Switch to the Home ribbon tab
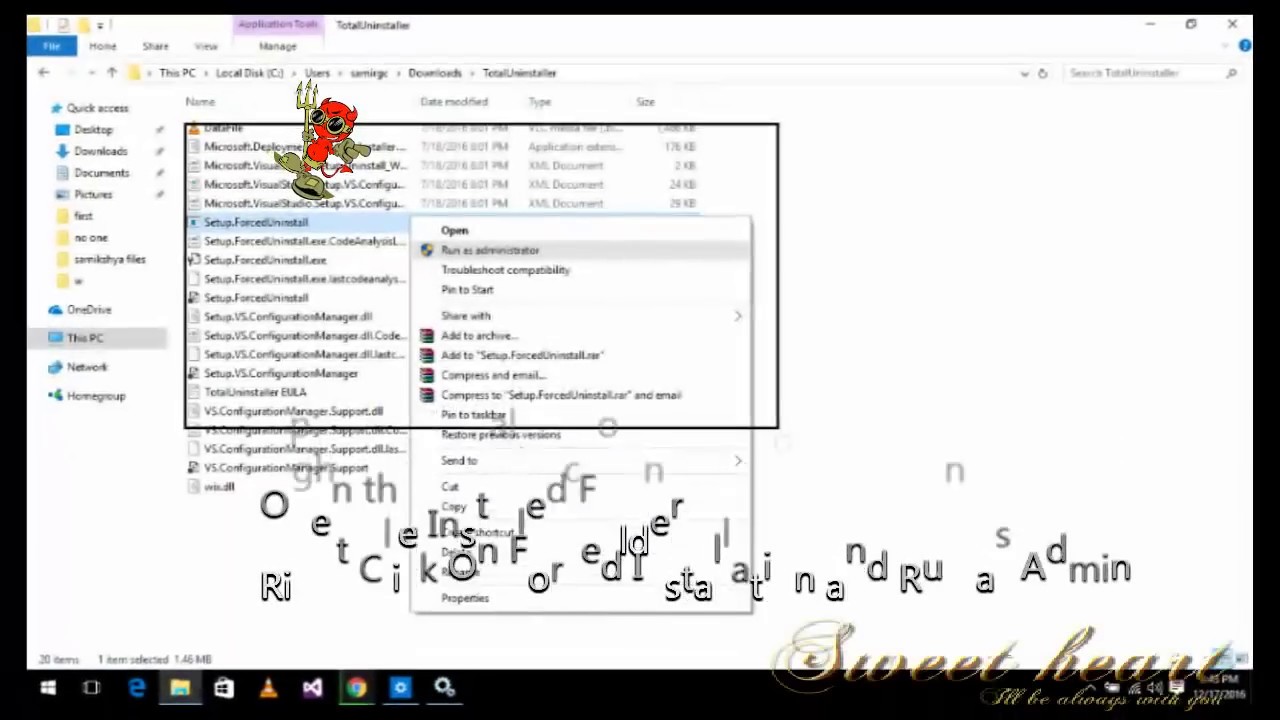 coord(102,46)
